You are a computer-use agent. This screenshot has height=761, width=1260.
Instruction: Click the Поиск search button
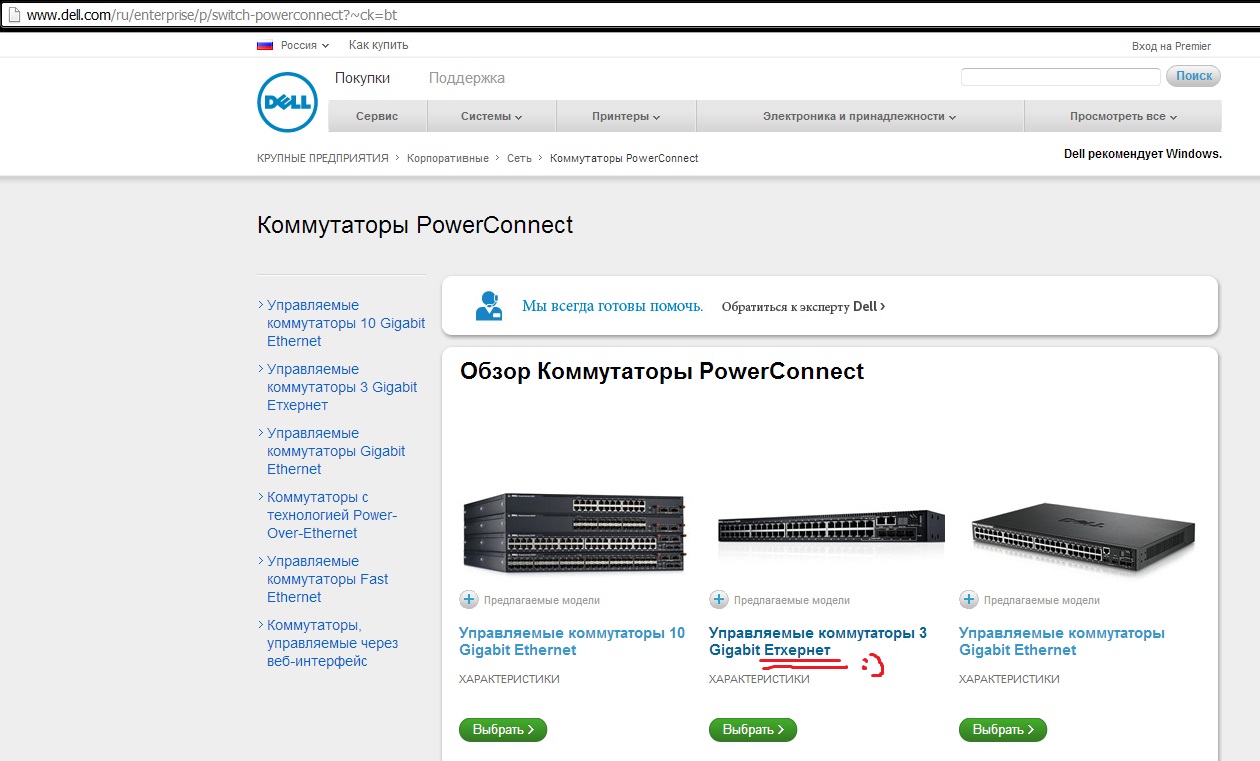(x=1194, y=76)
